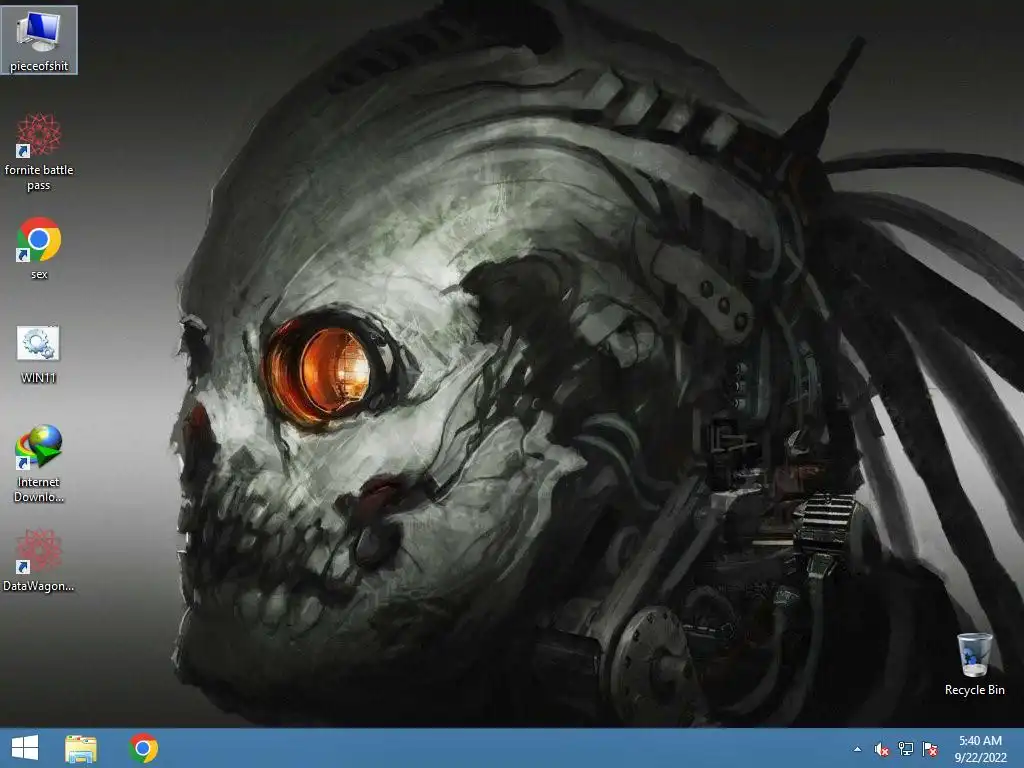The height and width of the screenshot is (768, 1024).
Task: Select the DataWagon desktop shortcut
Action: 39,551
